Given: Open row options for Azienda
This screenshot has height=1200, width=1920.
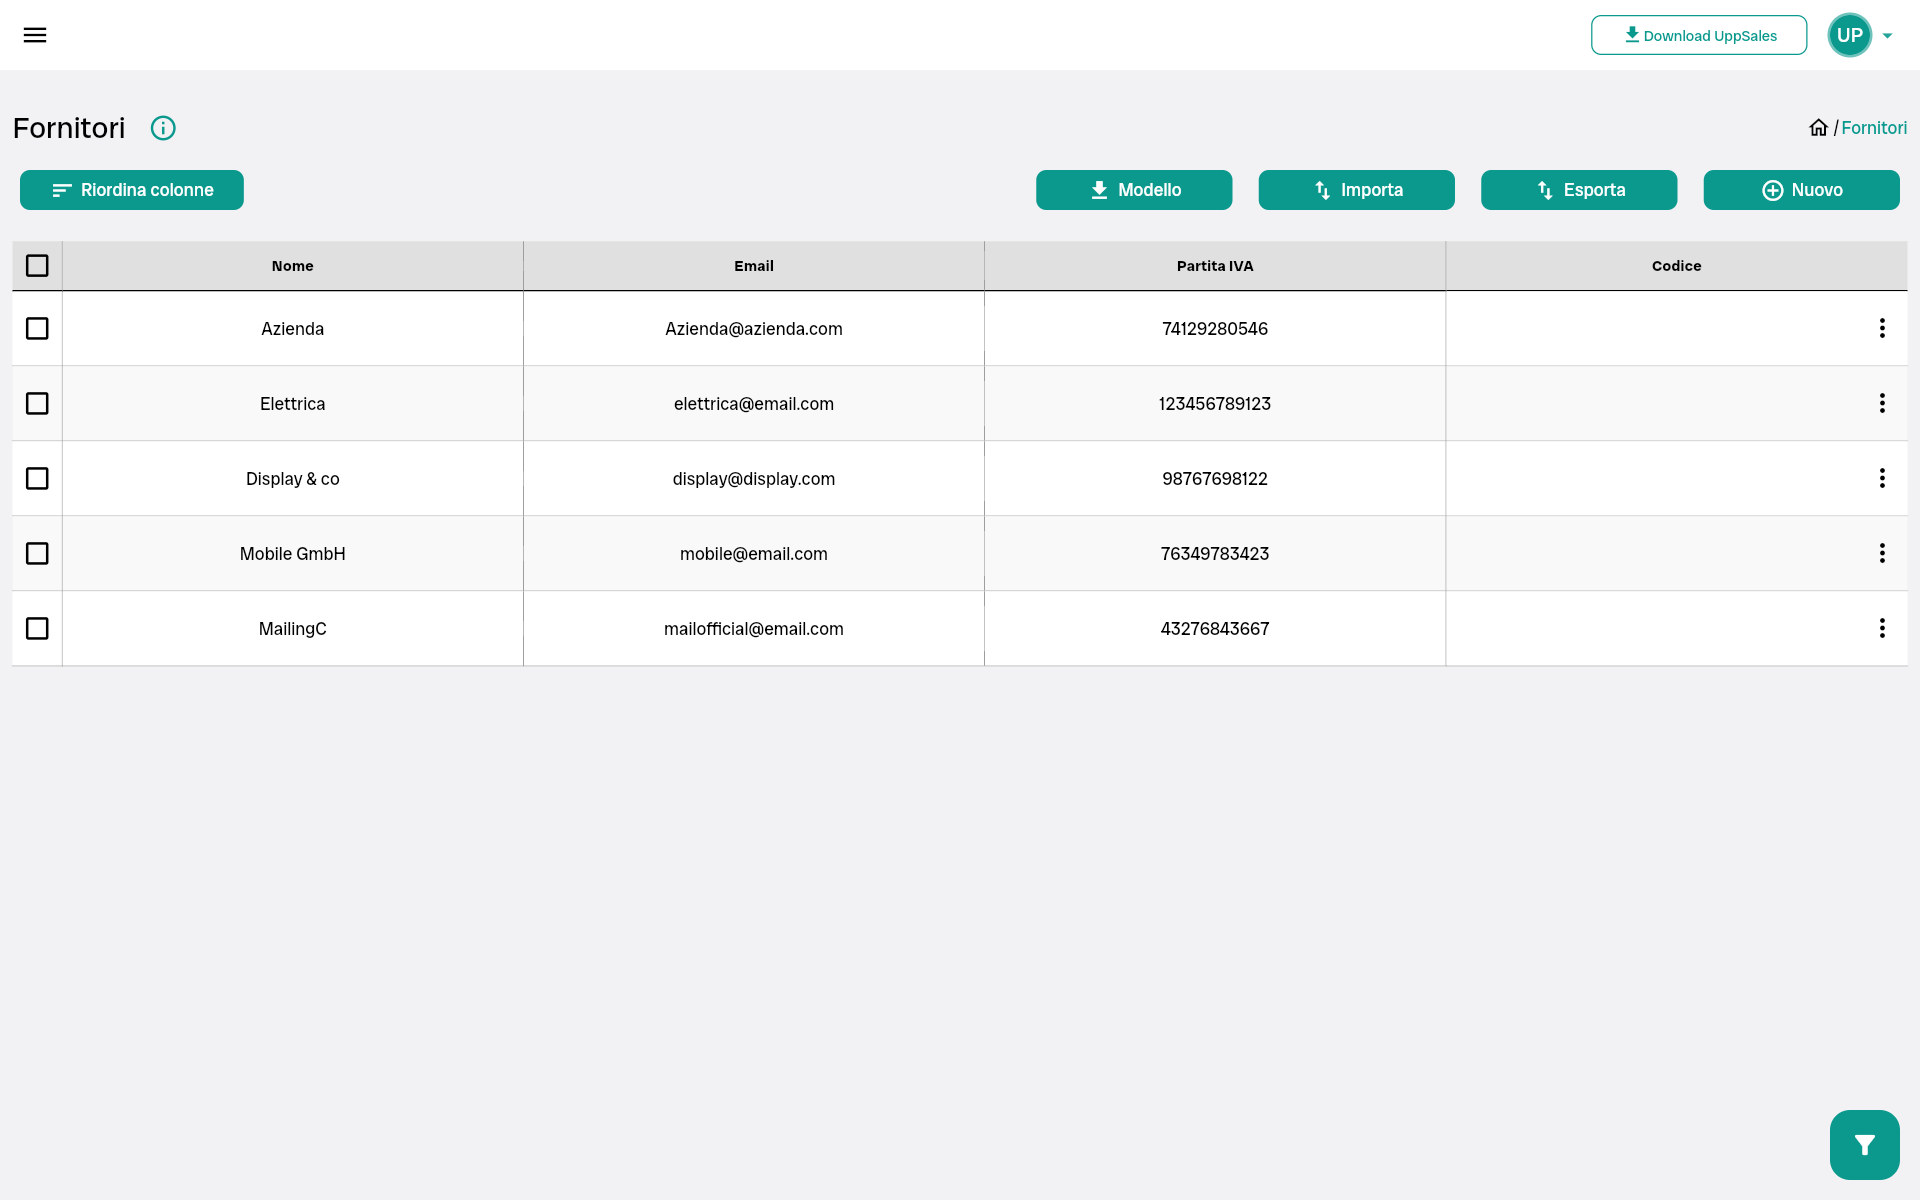Looking at the screenshot, I should 1882,328.
